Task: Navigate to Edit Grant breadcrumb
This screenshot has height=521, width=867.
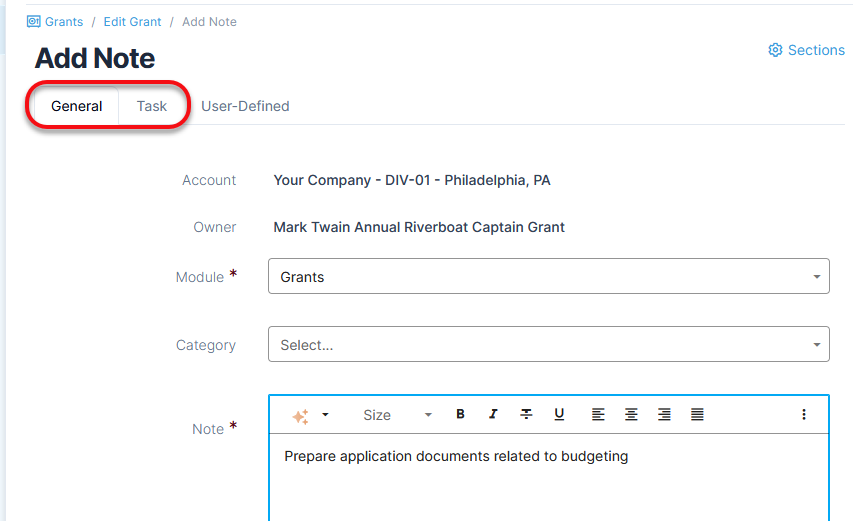Action: click(132, 22)
